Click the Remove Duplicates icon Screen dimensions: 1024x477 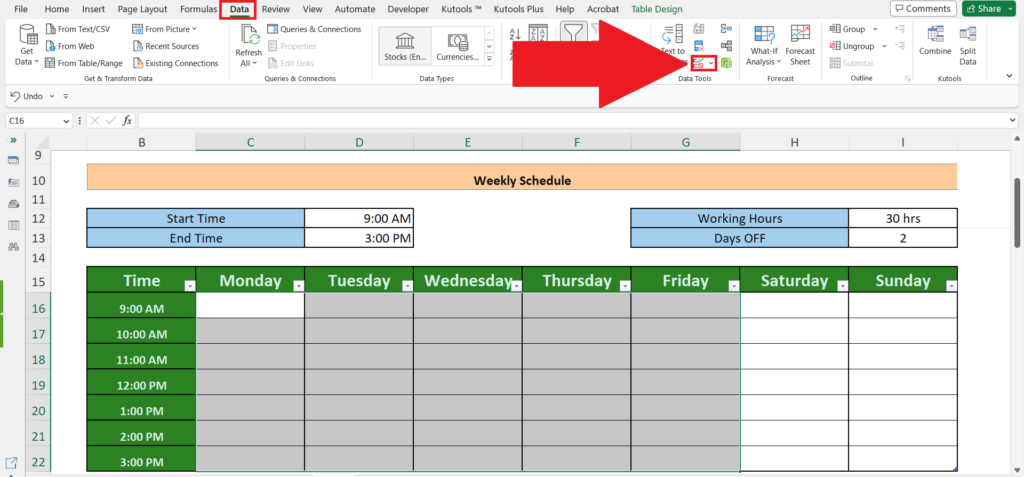[699, 46]
